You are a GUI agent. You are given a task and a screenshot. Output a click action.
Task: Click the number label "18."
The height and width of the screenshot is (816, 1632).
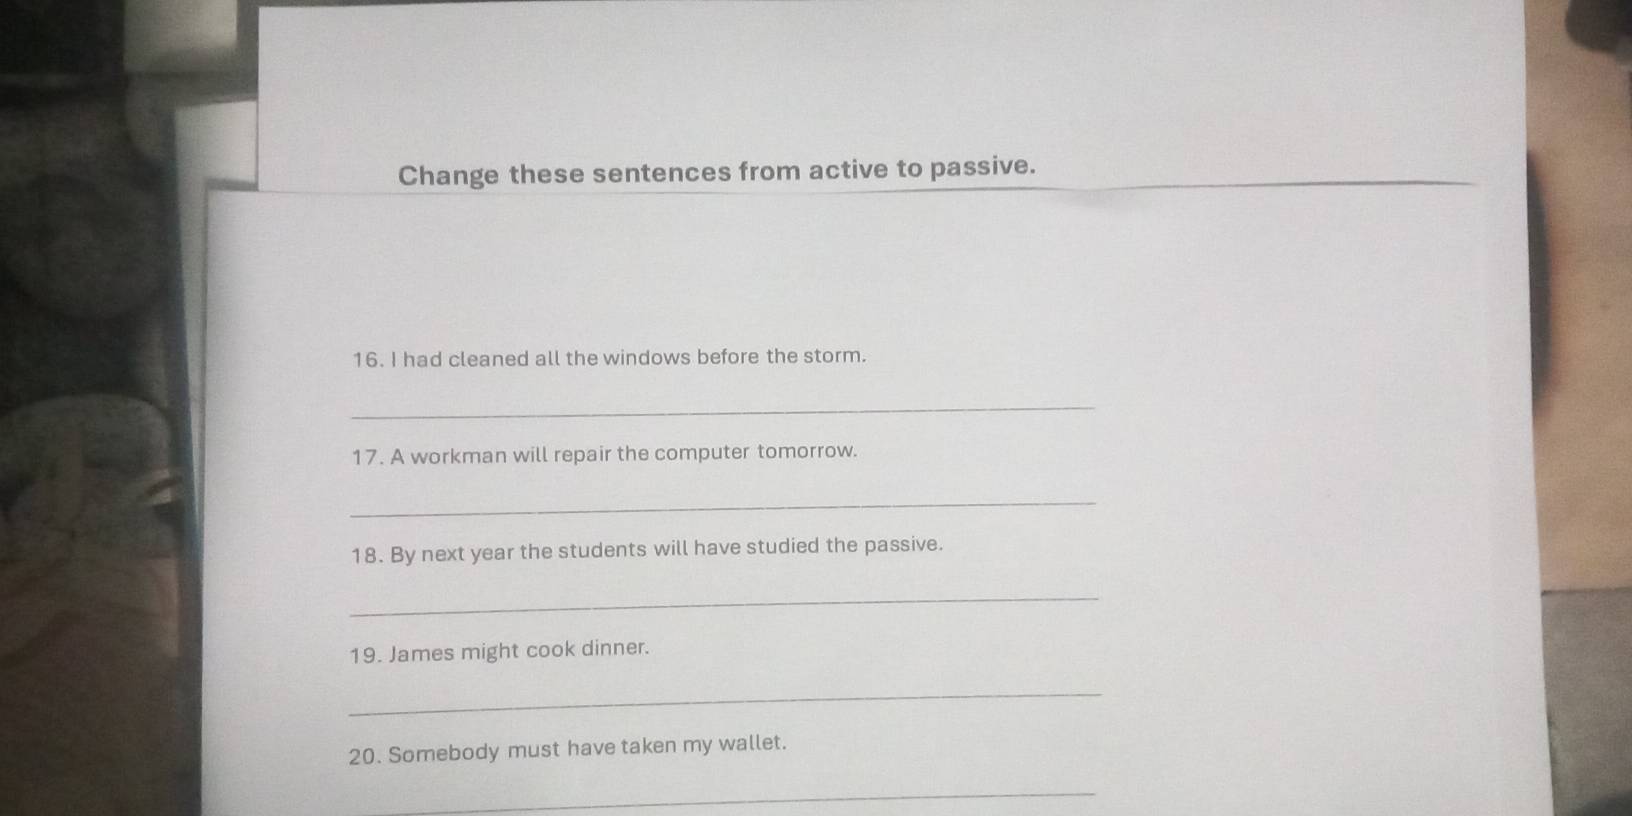(367, 555)
